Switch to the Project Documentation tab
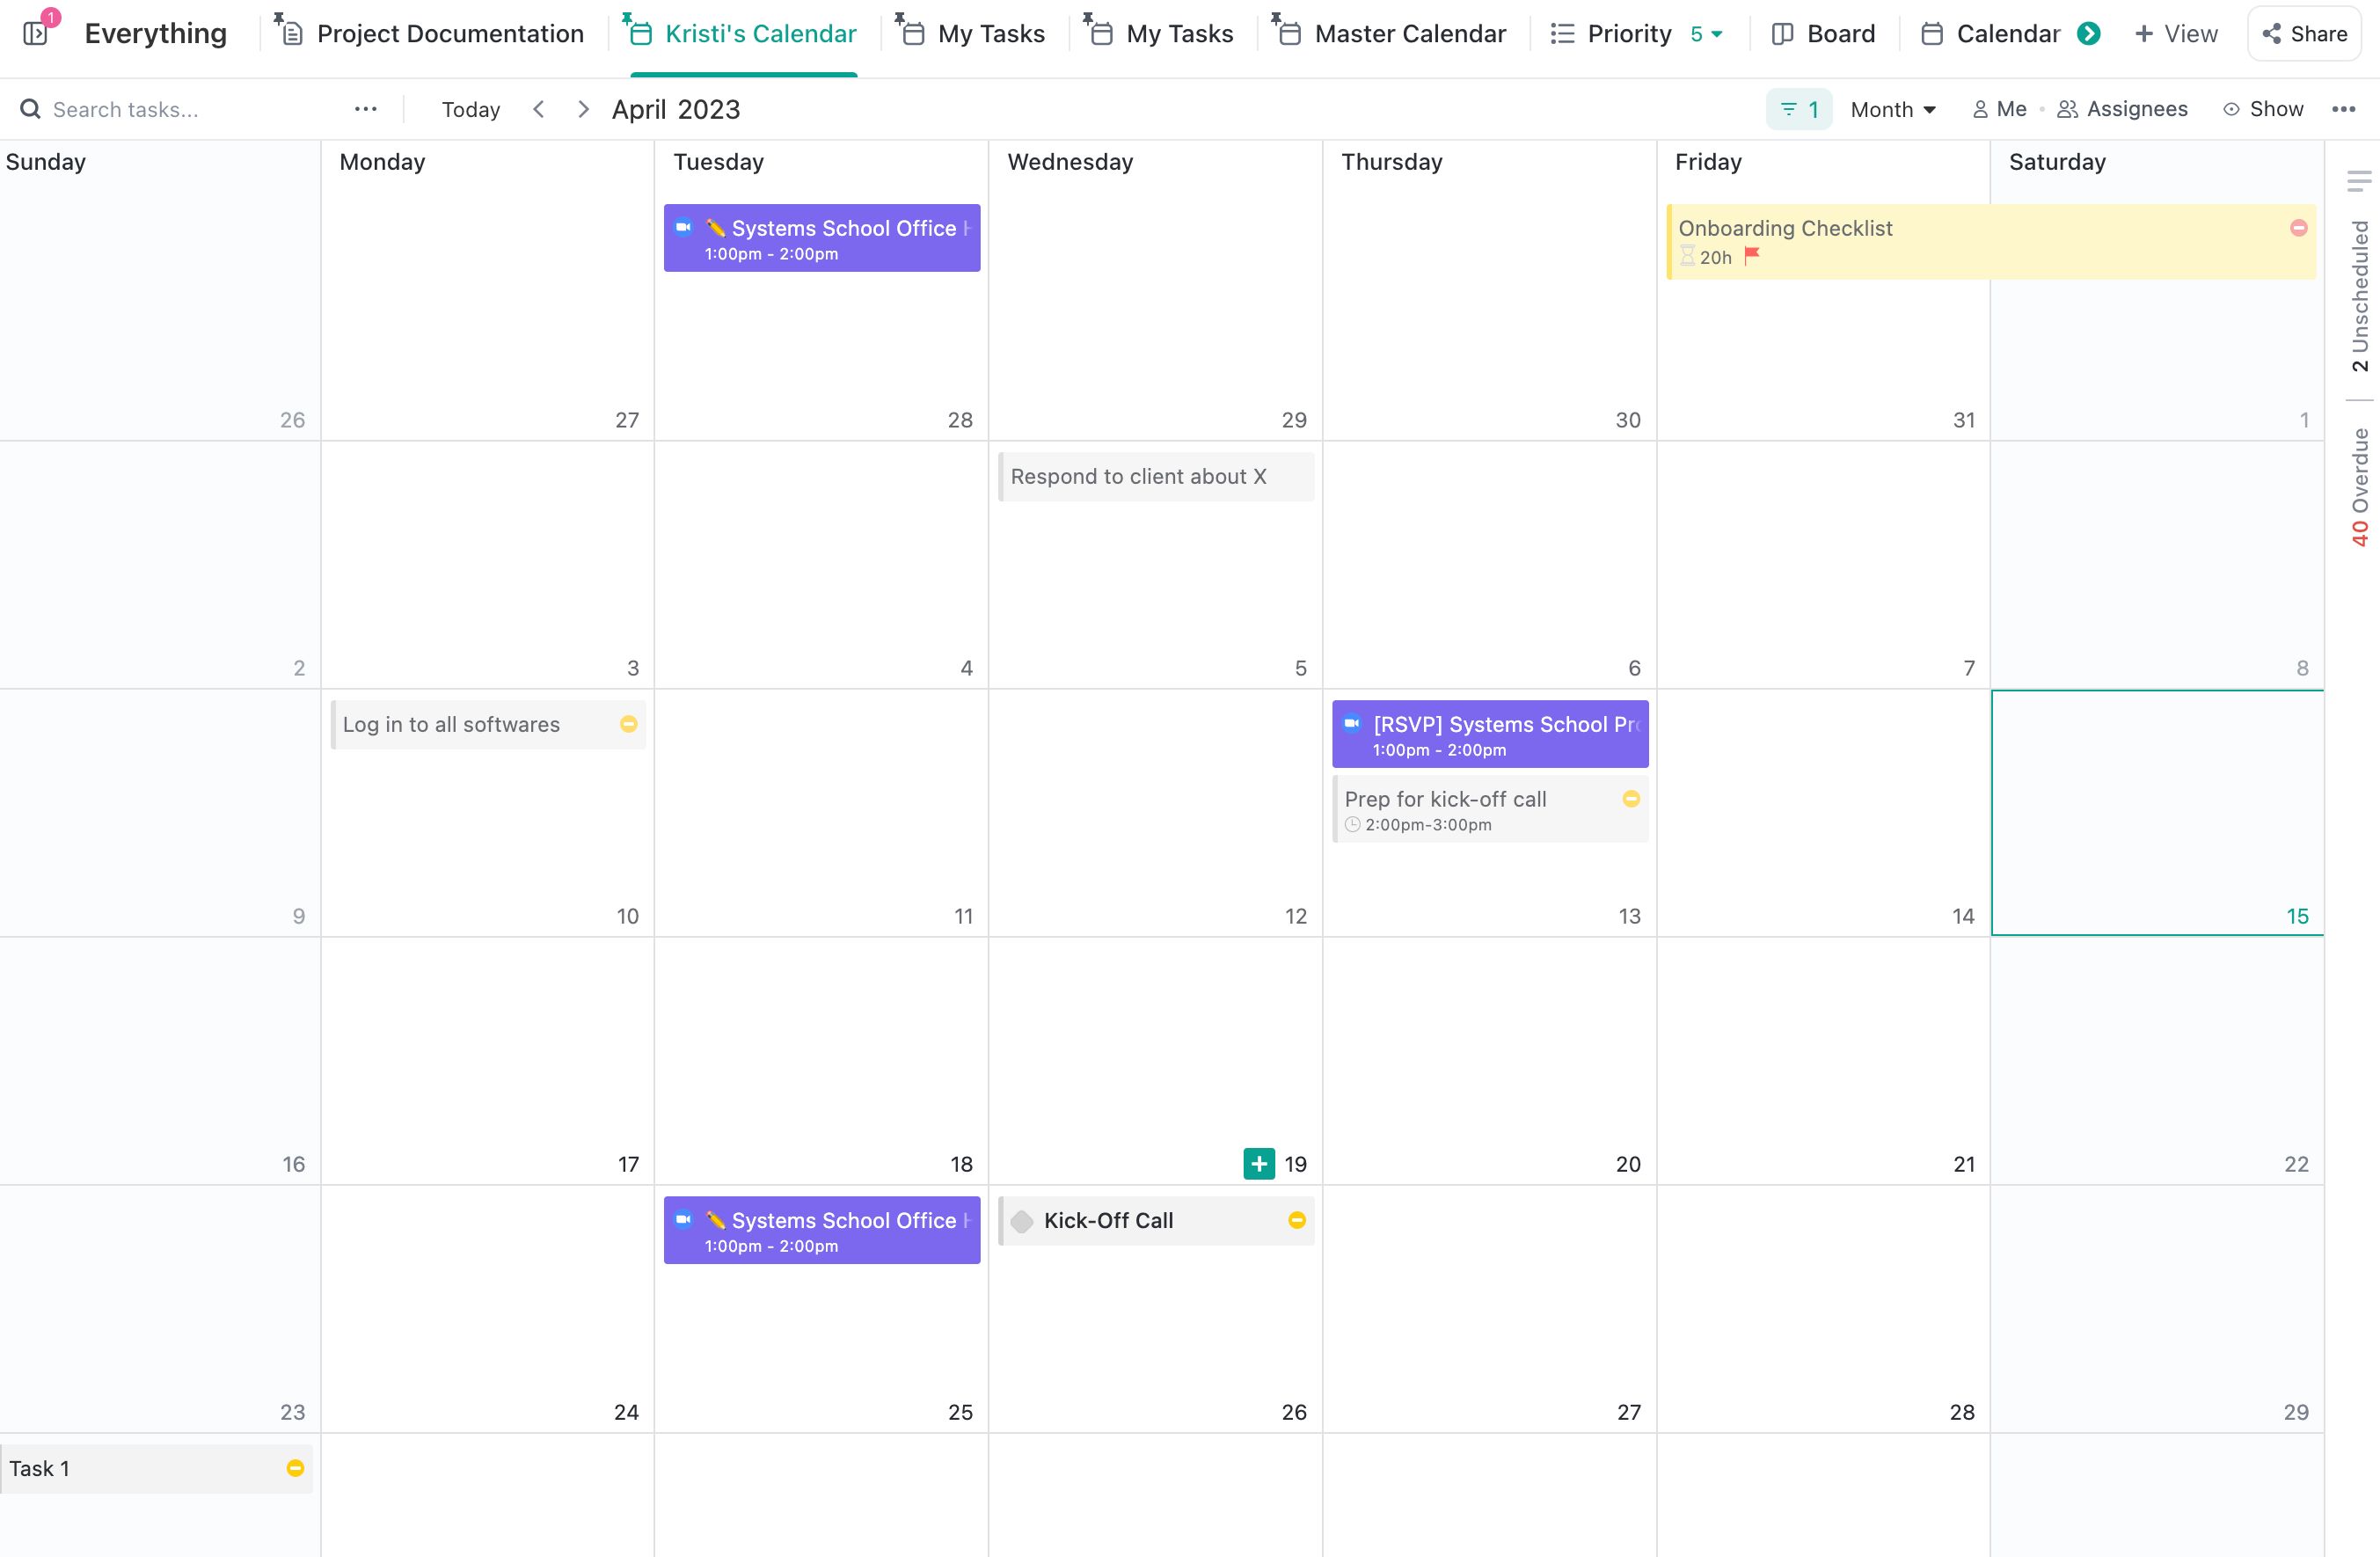Image resolution: width=2380 pixels, height=1557 pixels. click(x=450, y=35)
